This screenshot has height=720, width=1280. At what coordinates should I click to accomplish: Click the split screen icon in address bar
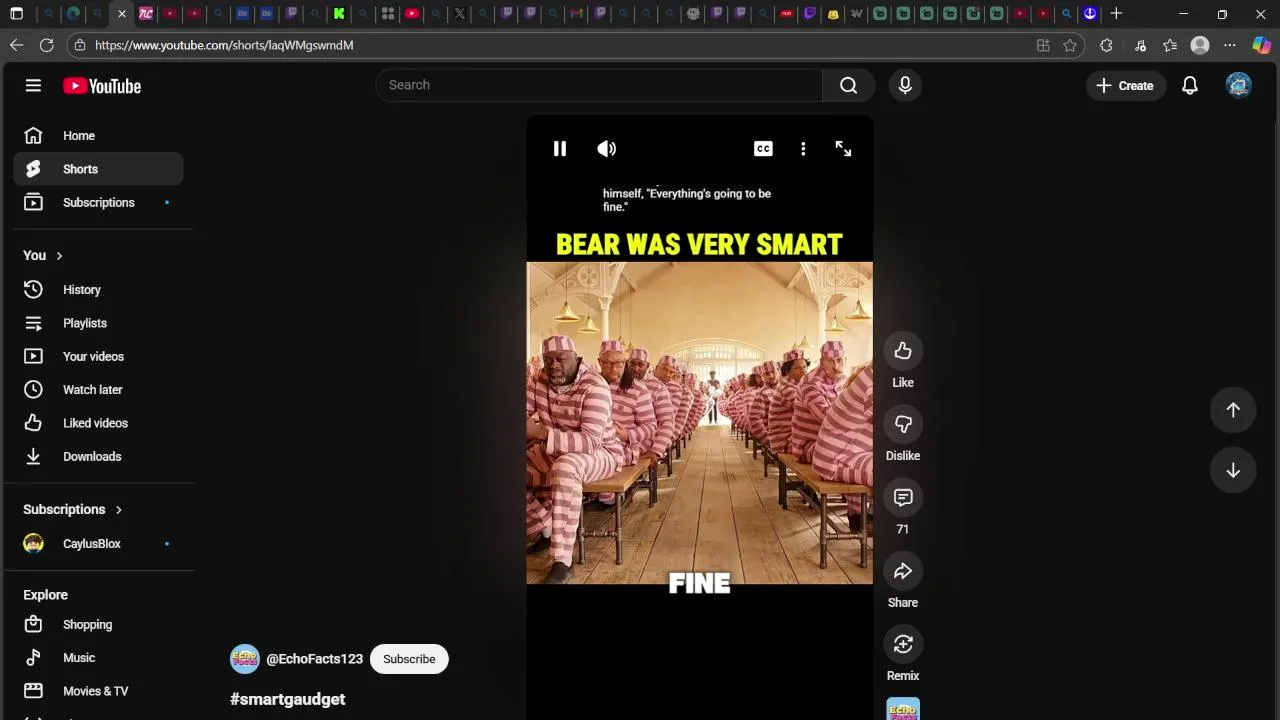tap(1043, 45)
